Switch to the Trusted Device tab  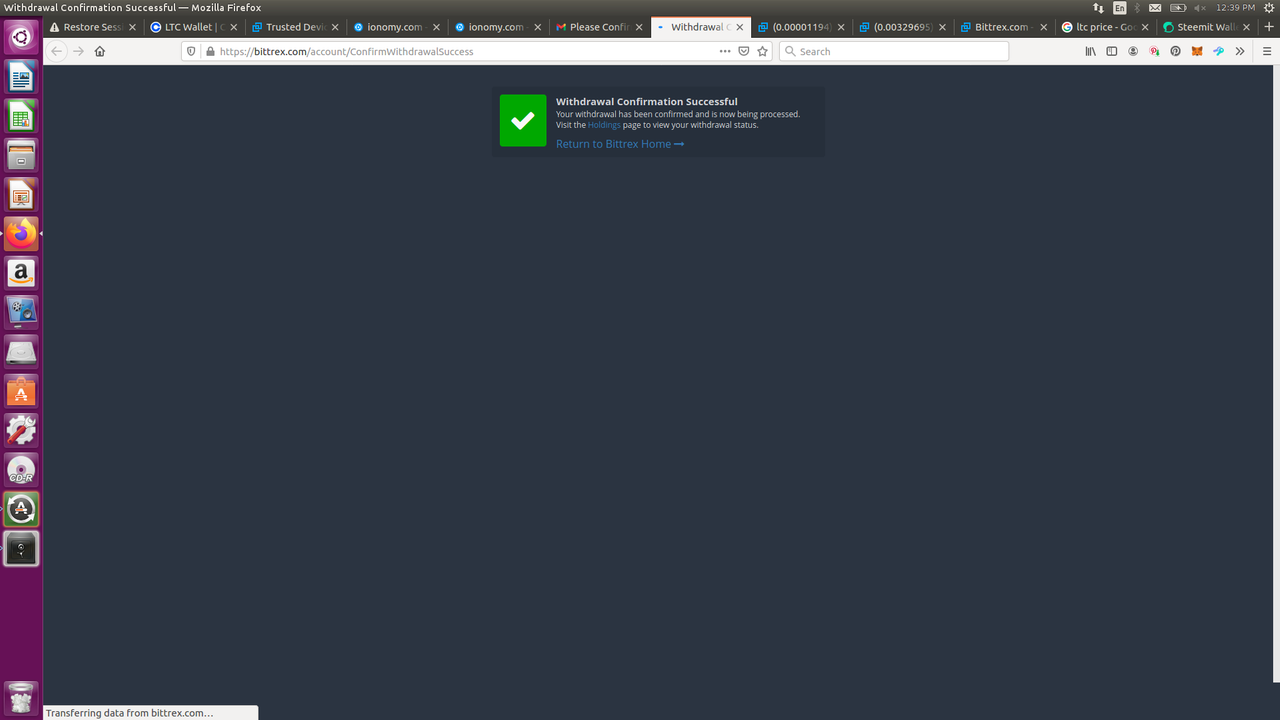295,27
